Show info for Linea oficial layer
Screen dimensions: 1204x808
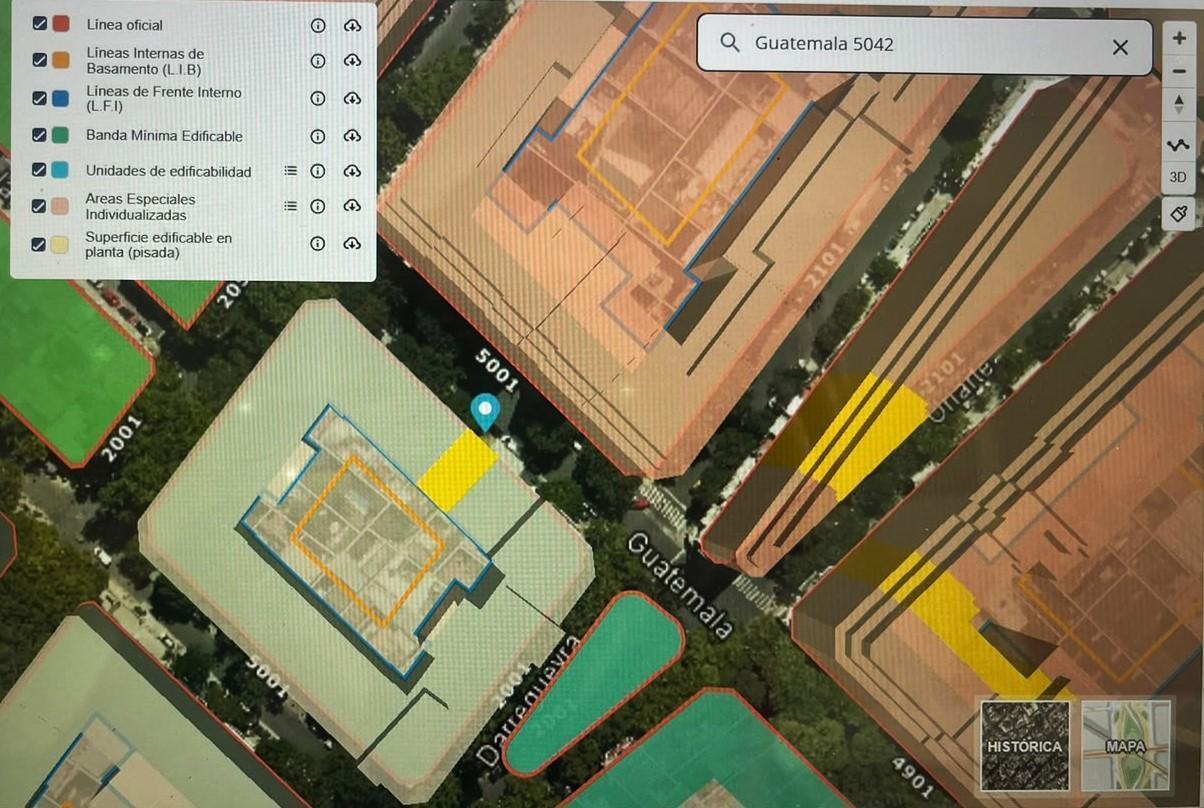click(318, 26)
